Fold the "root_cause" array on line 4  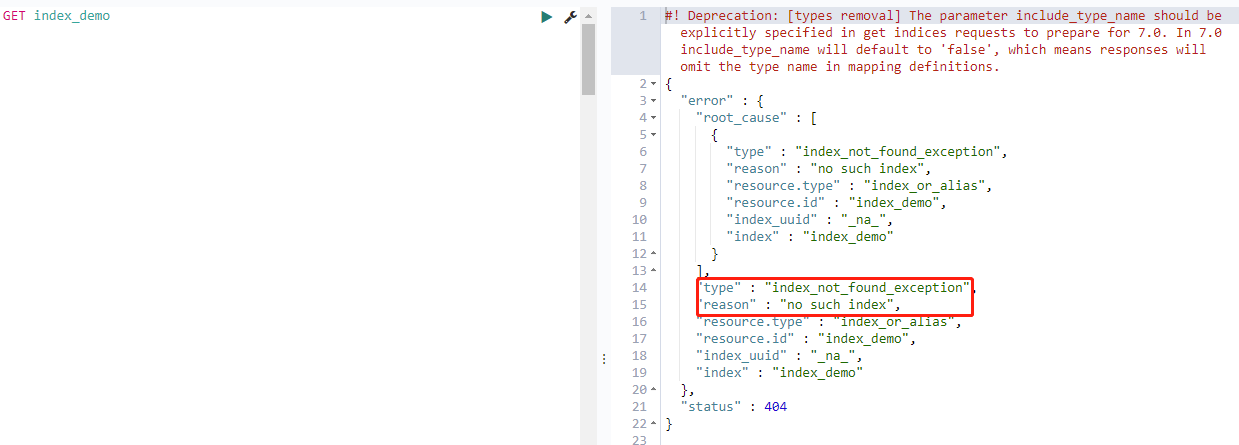(654, 118)
